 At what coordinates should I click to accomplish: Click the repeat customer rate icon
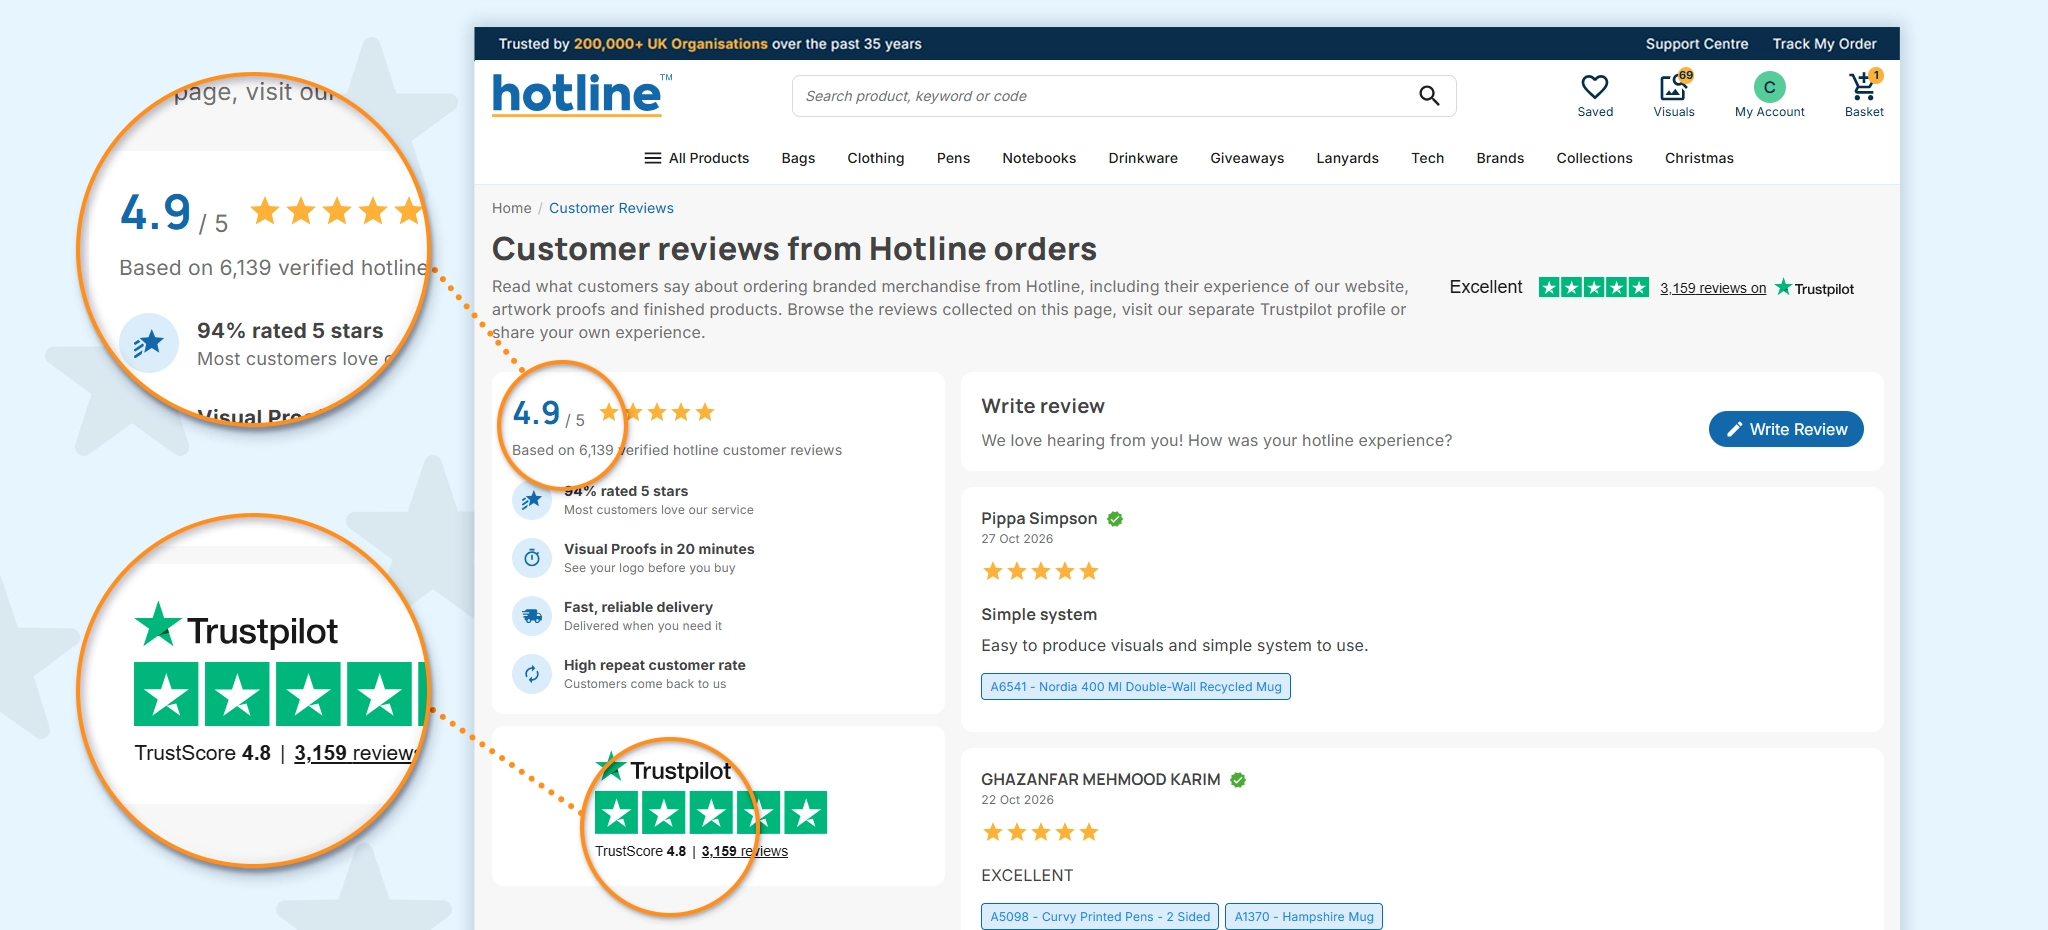click(532, 673)
